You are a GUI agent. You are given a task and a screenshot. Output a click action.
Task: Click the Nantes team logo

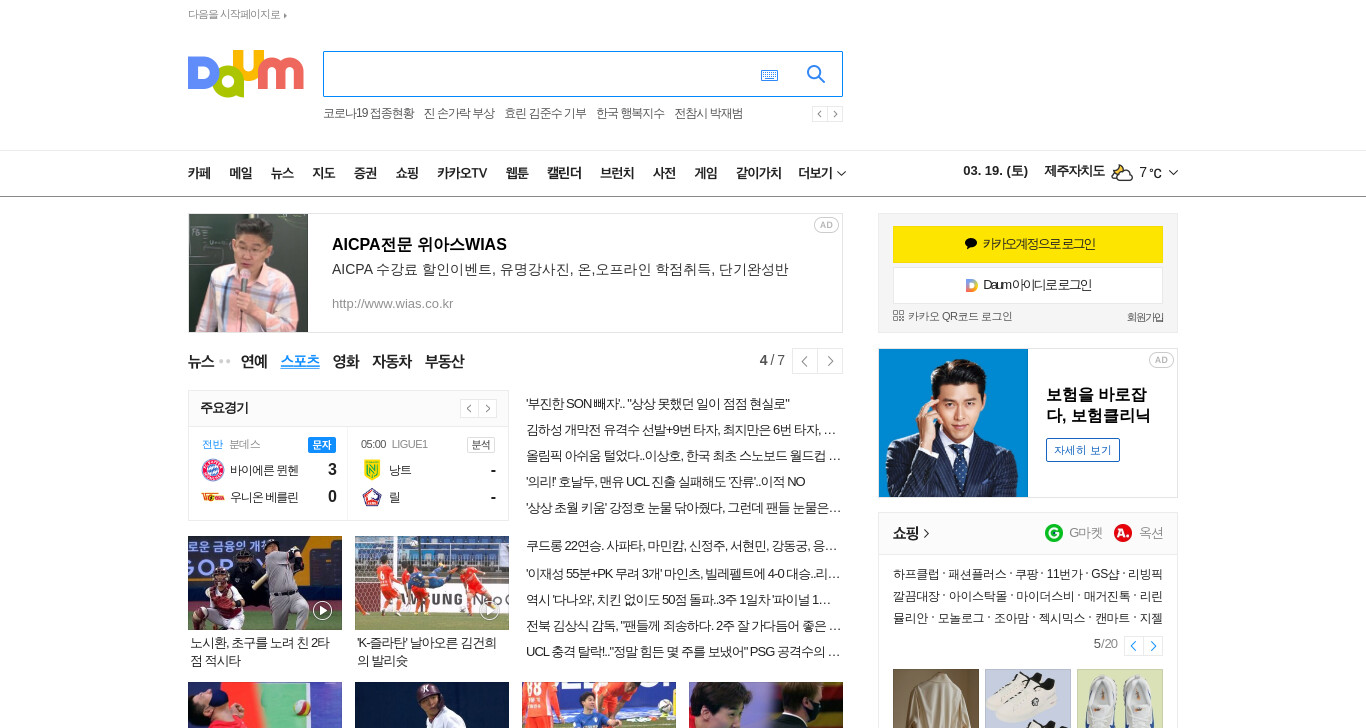click(372, 470)
